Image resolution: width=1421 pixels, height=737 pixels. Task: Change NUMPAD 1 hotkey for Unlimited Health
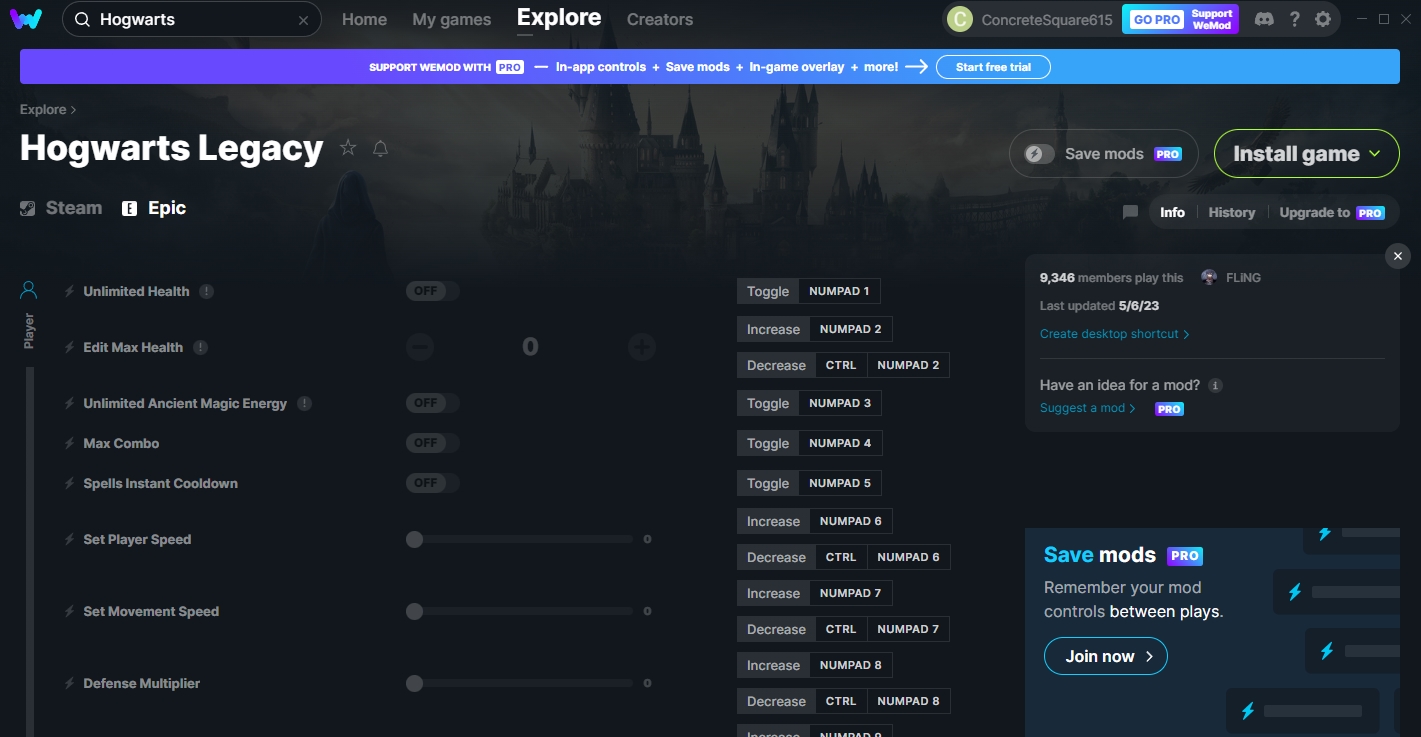pyautogui.click(x=838, y=291)
